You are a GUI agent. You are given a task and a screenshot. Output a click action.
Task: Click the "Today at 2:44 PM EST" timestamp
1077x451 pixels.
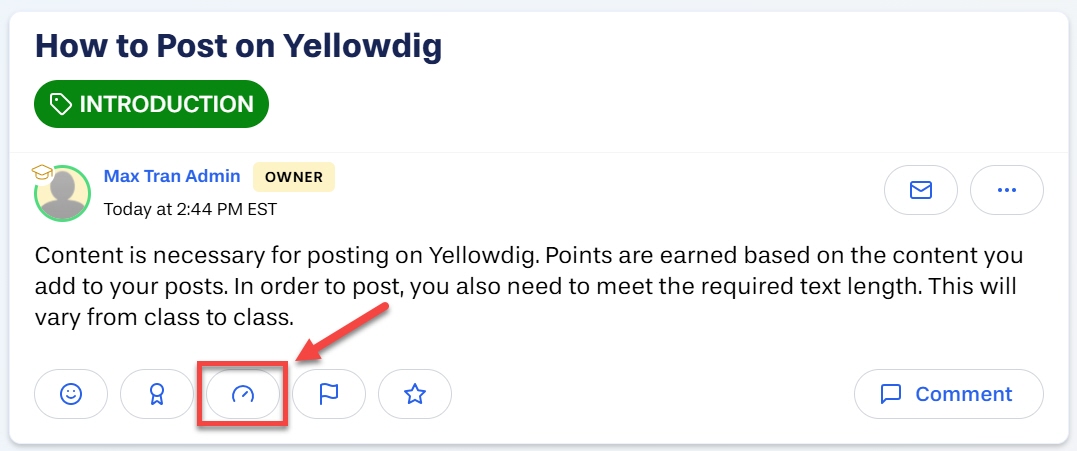tap(190, 209)
